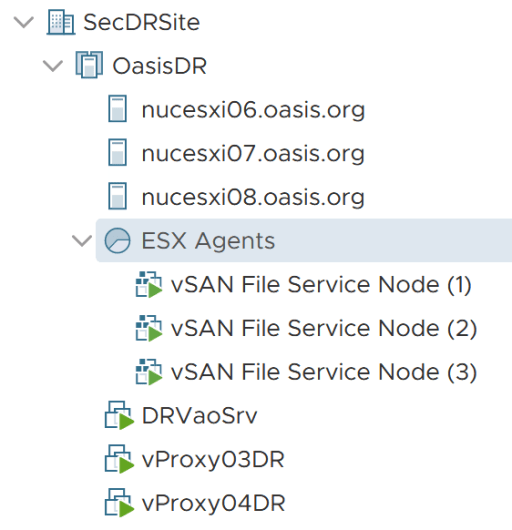Select the vProxy03DR virtual machine
Viewport: 512px width, 530px height.
click(213, 460)
